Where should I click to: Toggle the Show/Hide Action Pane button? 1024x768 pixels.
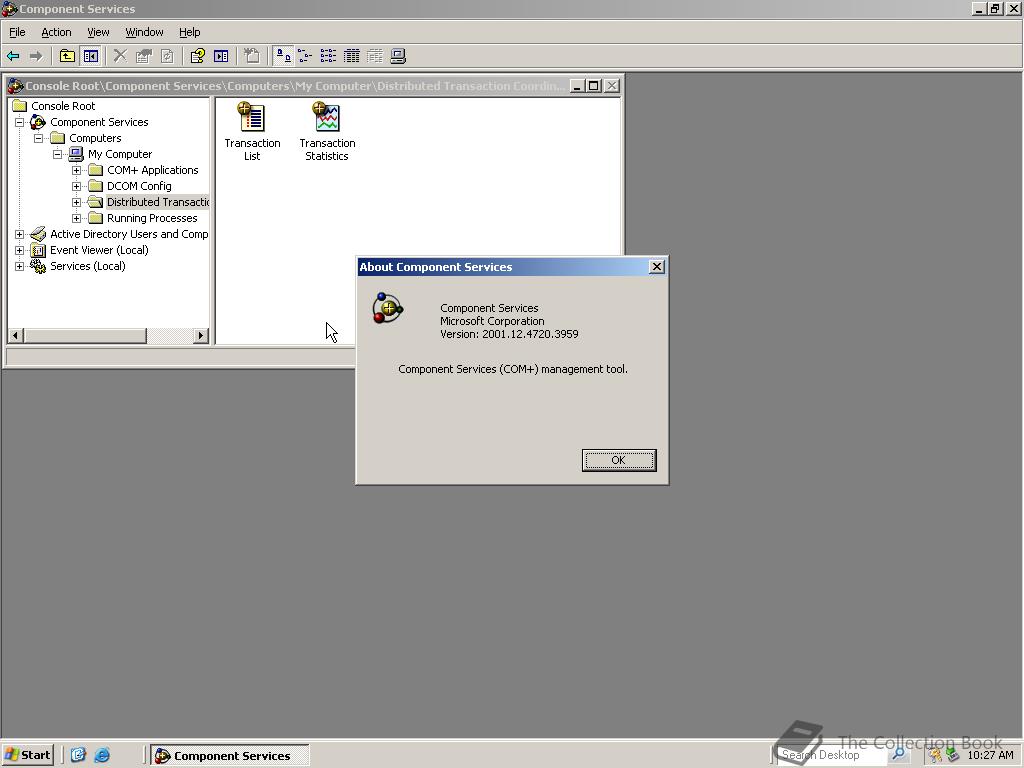pos(221,56)
